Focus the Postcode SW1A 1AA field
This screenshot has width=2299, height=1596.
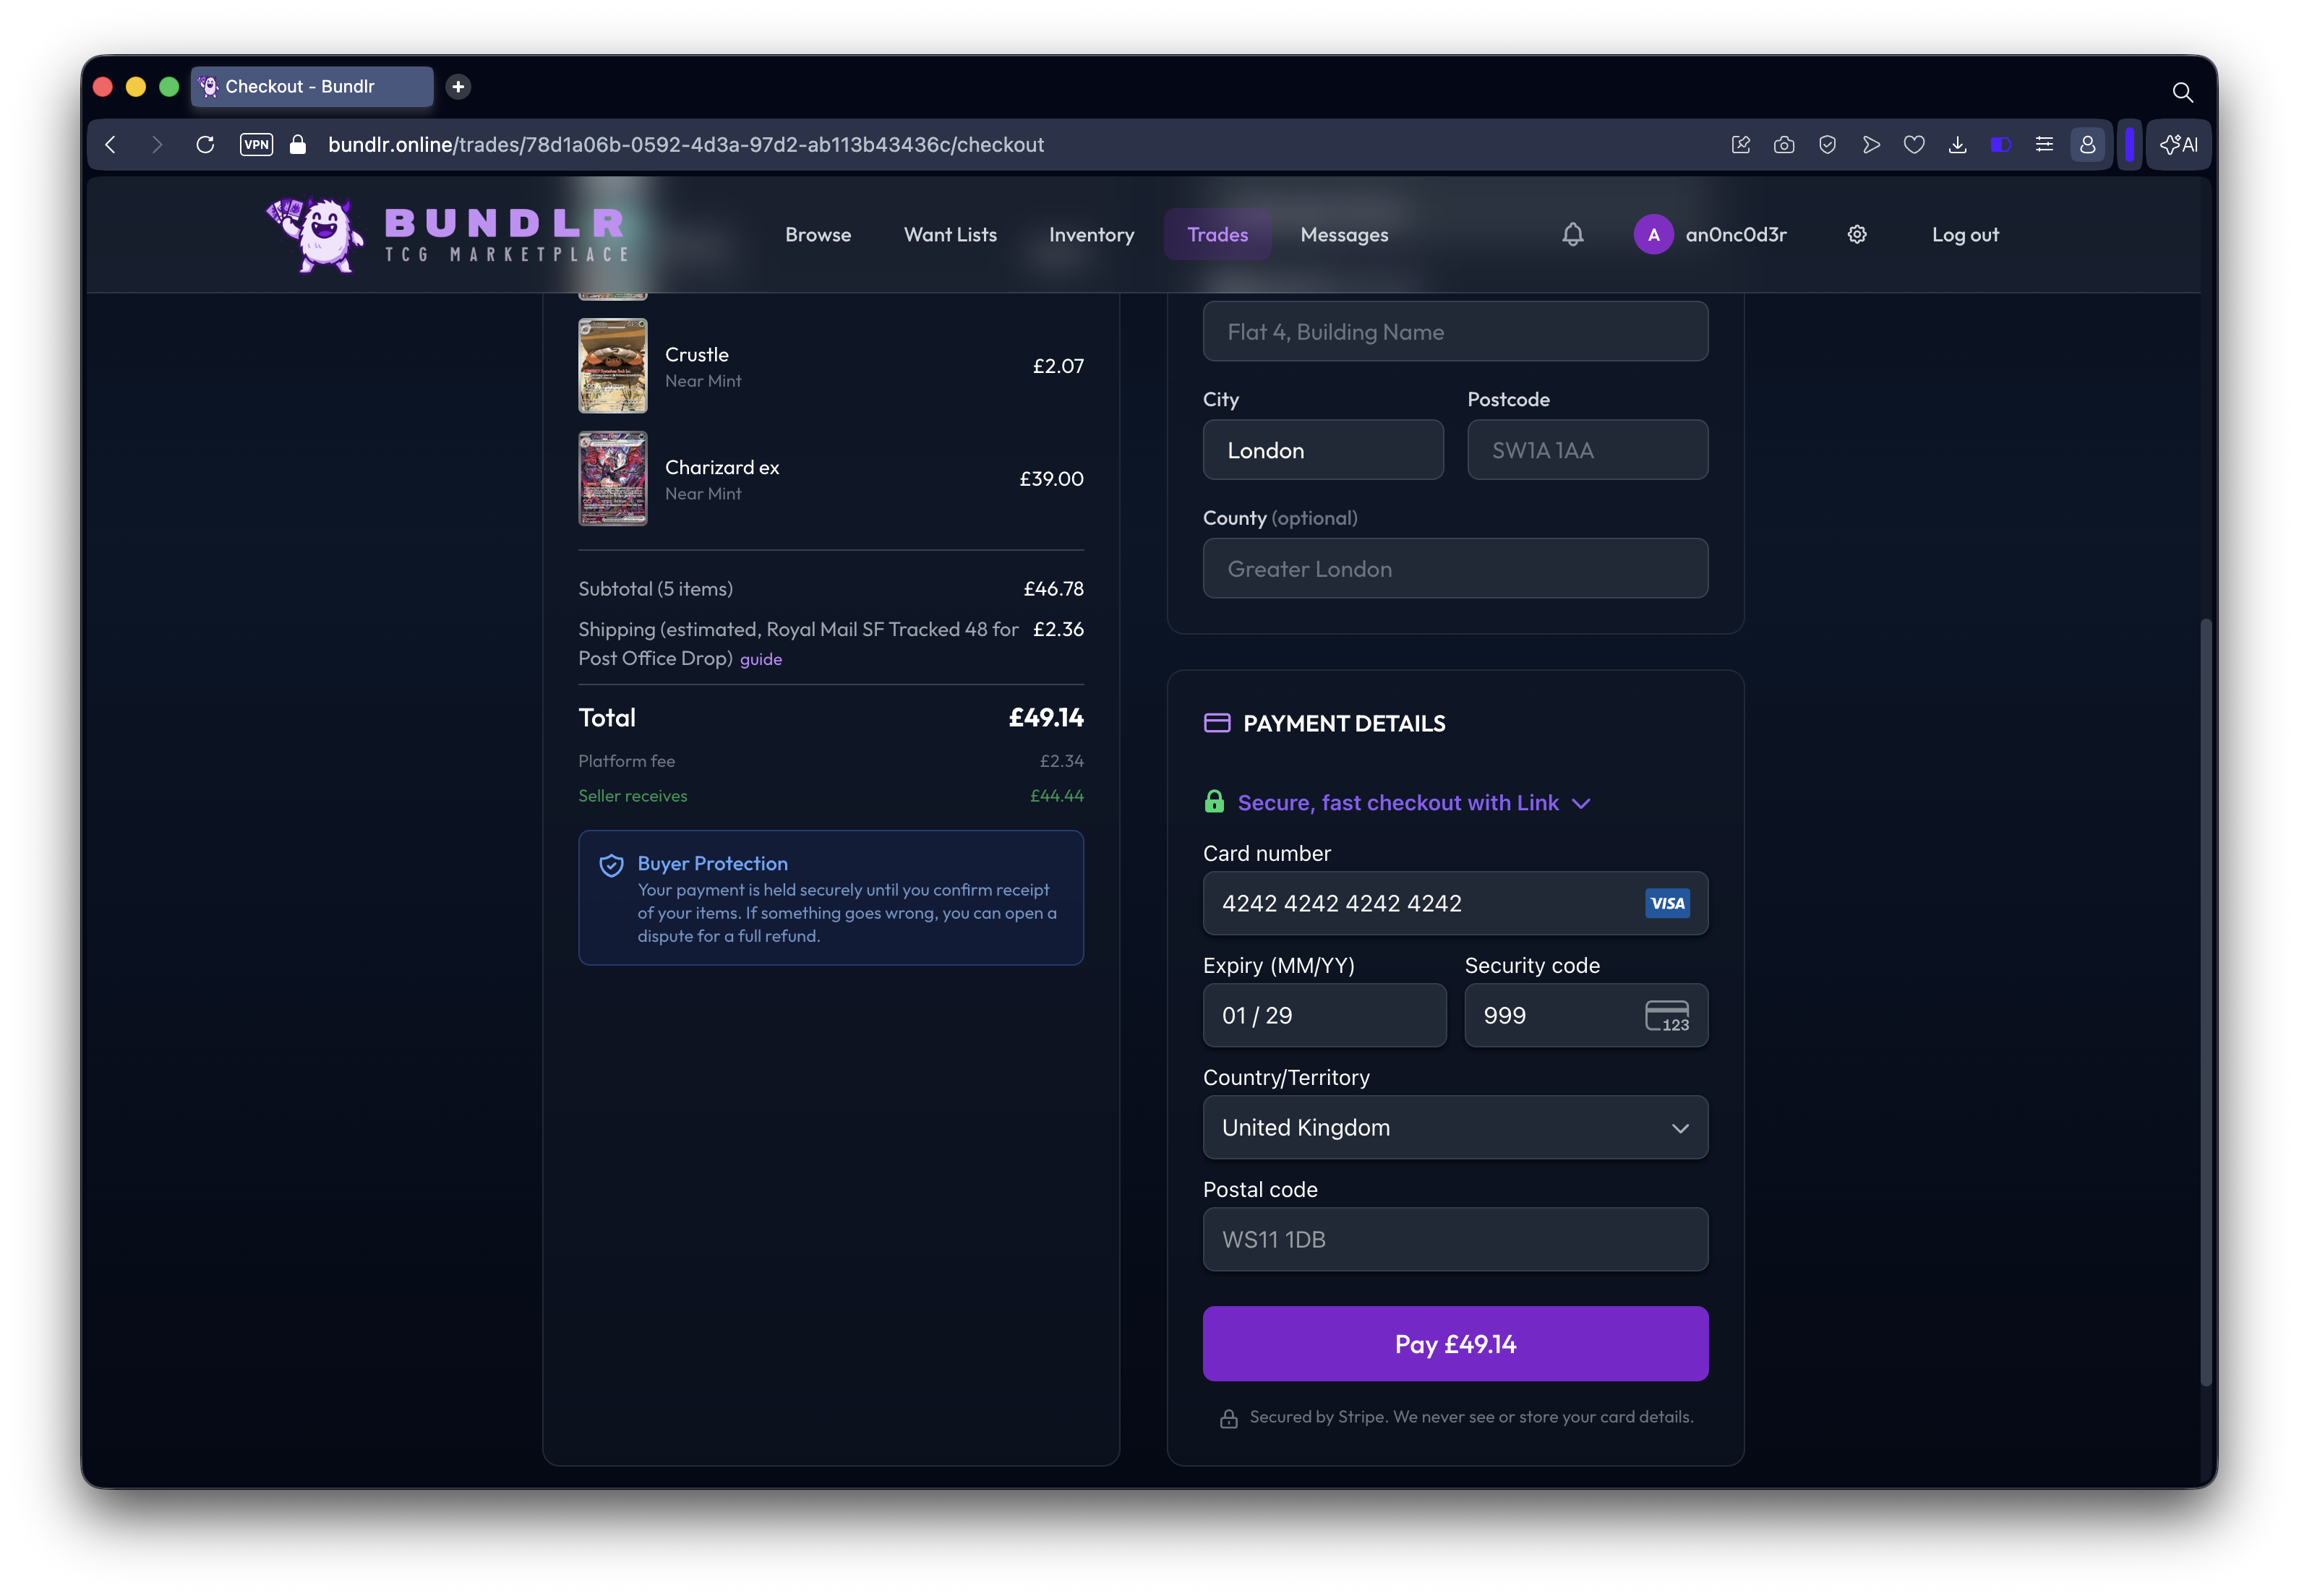(1587, 450)
